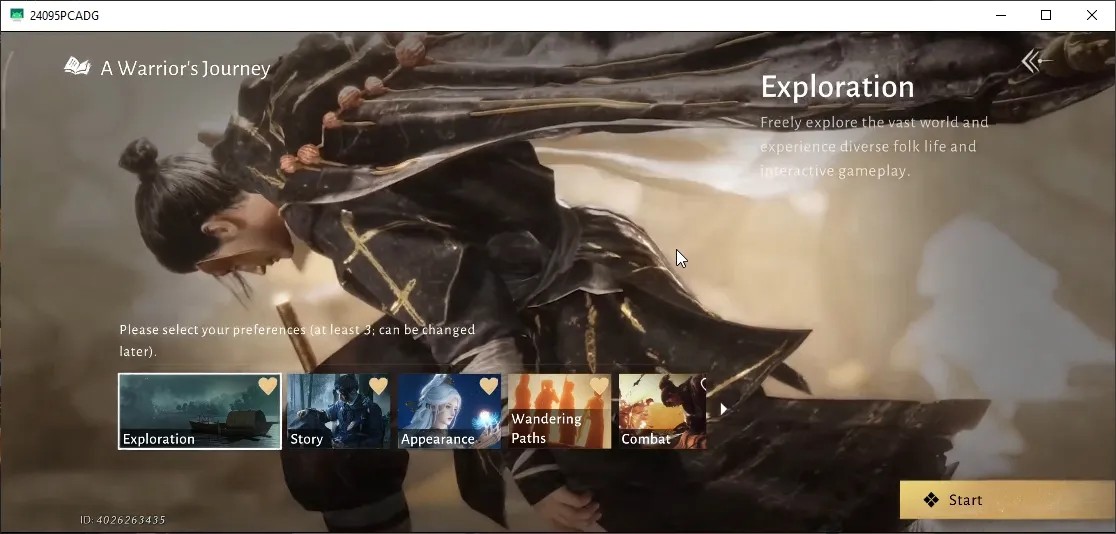Screen dimensions: 1116x534
Task: Start the journey with the Start button
Action: pos(1007,500)
